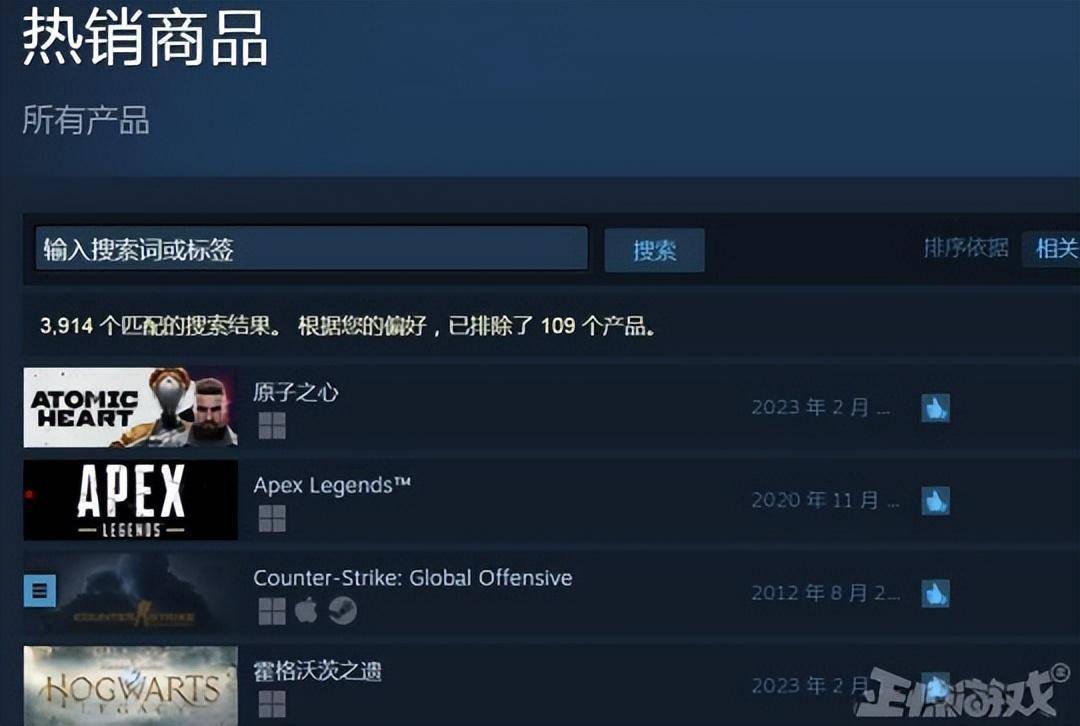Click the blue list badge on Counter-Strike thumbnail
1080x726 pixels.
40,591
